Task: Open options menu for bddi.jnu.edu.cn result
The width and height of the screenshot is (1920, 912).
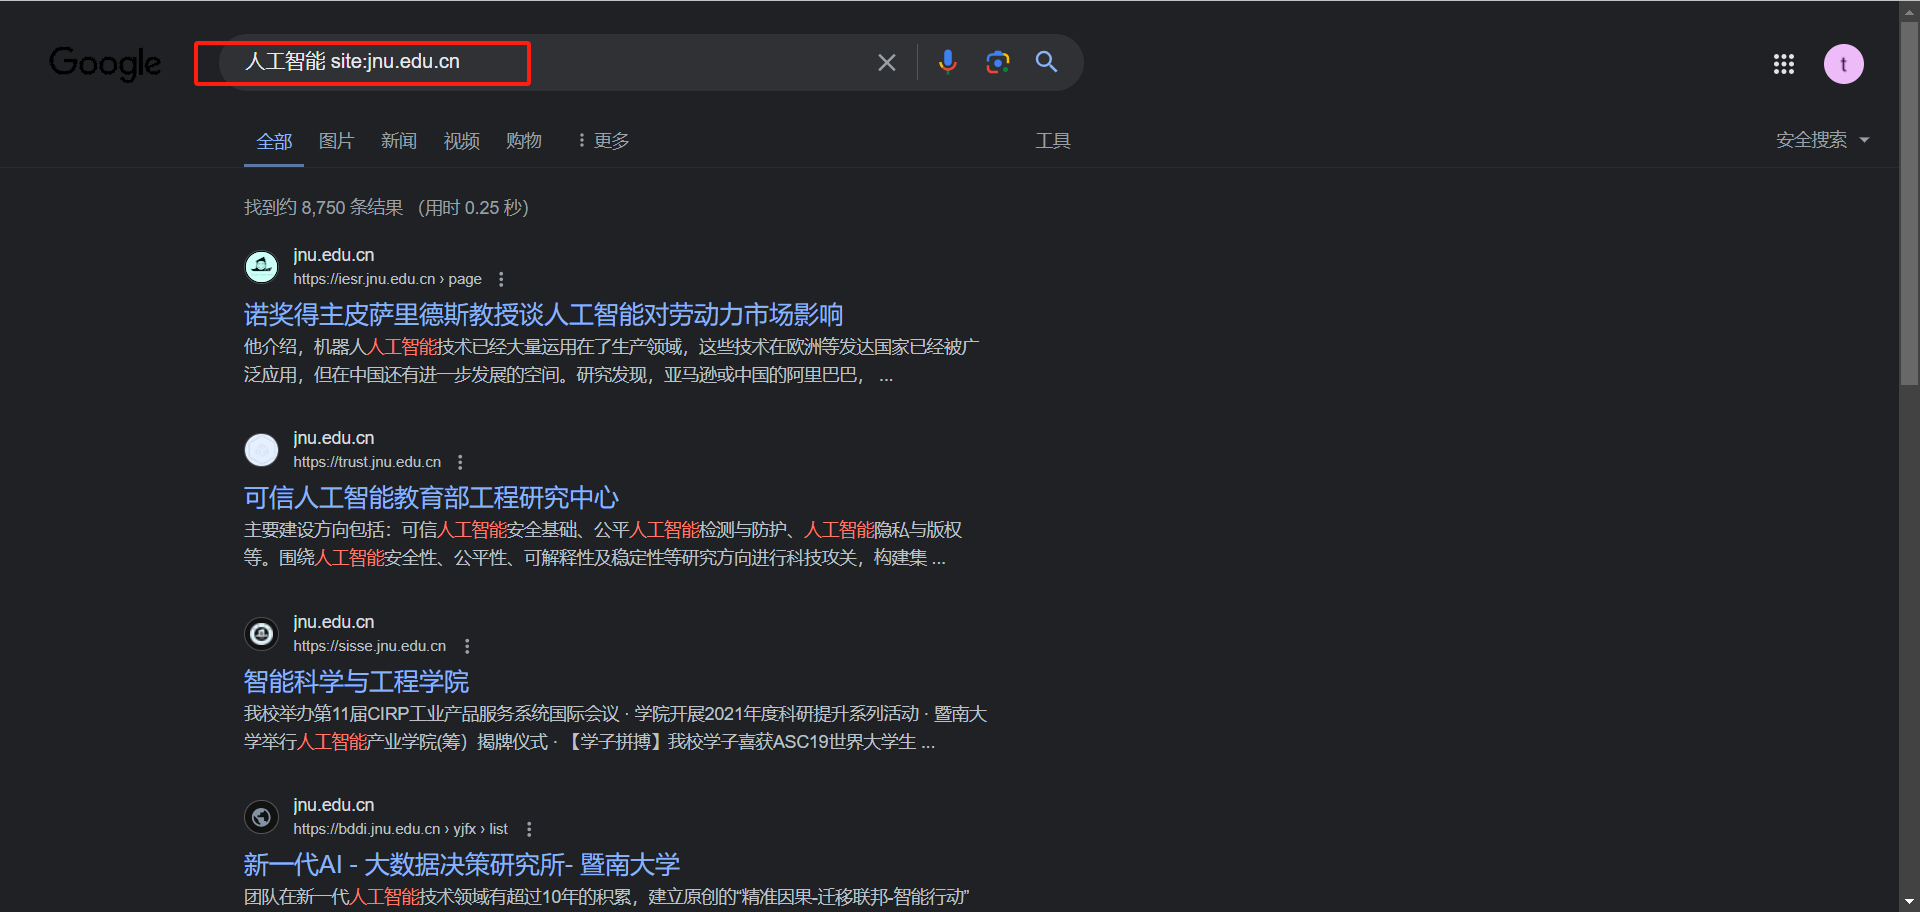Action: 529,829
